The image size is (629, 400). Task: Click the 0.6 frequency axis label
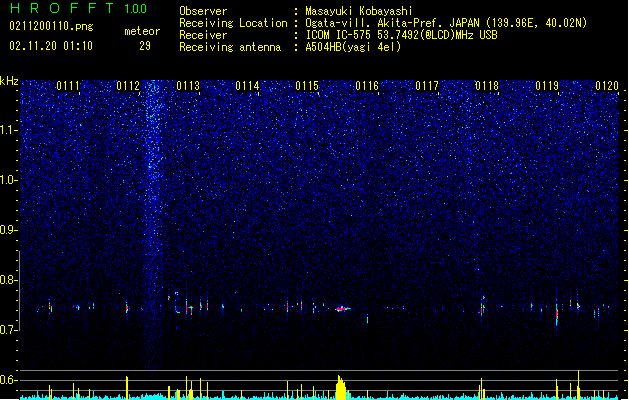coord(9,380)
